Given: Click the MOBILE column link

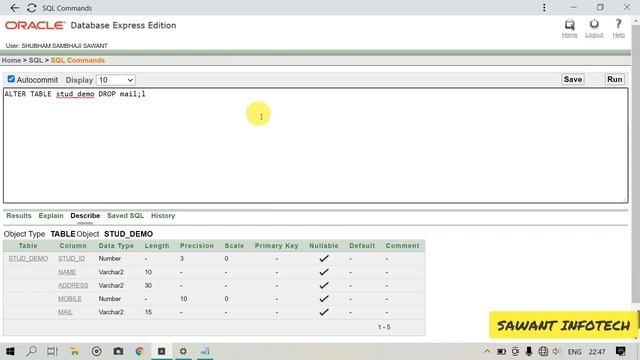Looking at the screenshot, I should (70, 299).
